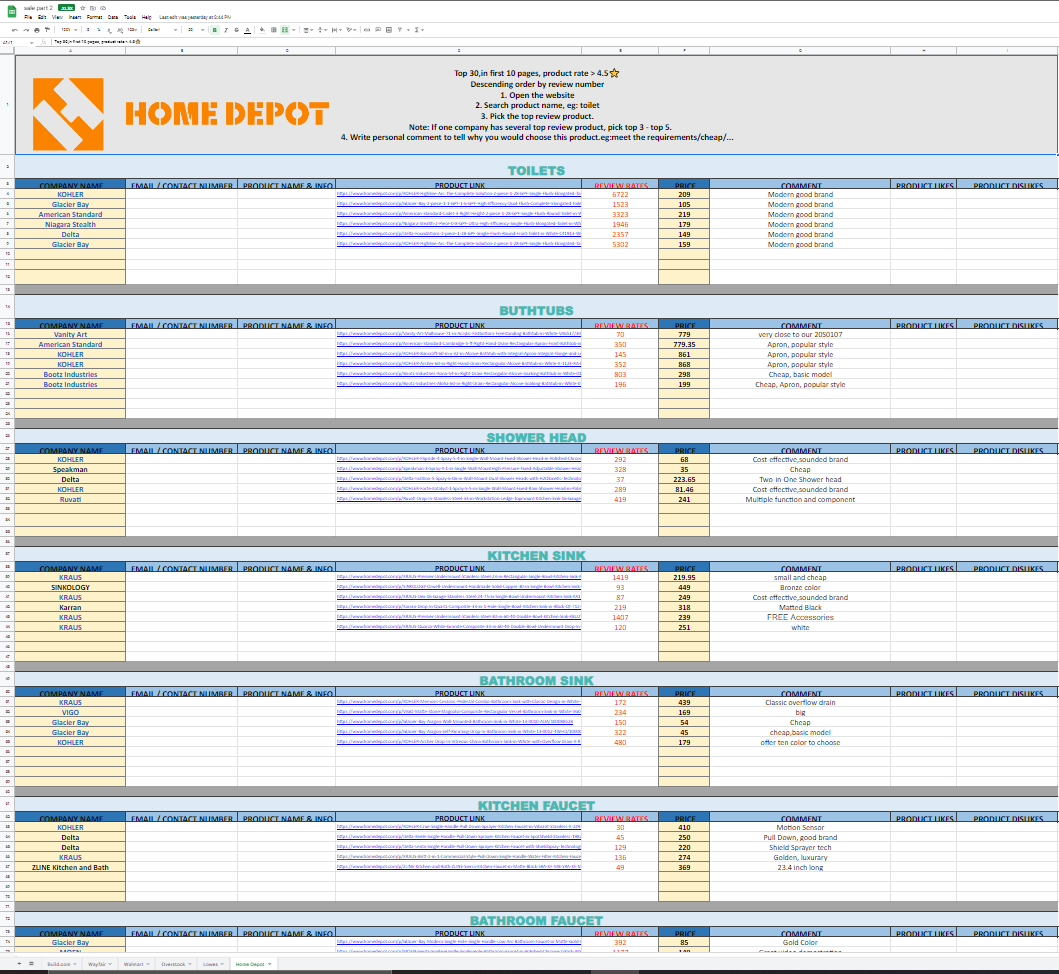The height and width of the screenshot is (974, 1059).
Task: Select the ZLINE Kitchen and Bath cell
Action: pyautogui.click(x=70, y=867)
